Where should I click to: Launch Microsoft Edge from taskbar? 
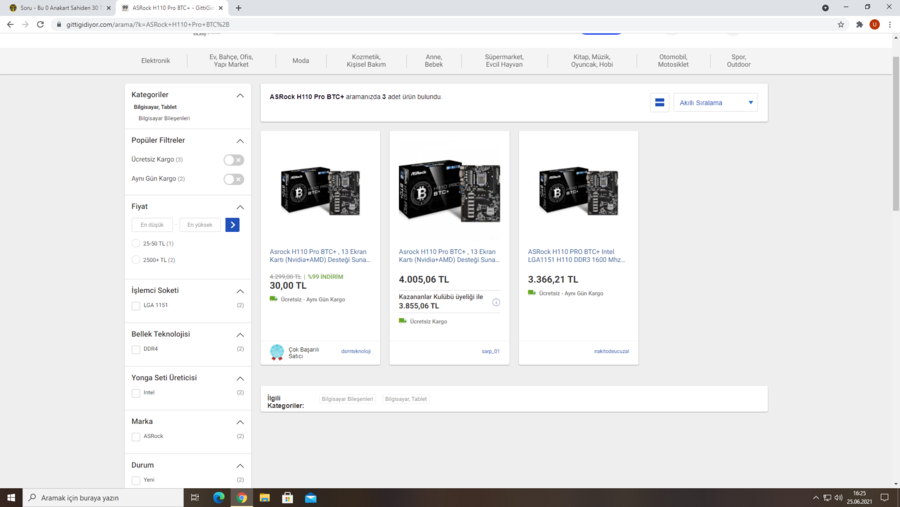pos(219,498)
